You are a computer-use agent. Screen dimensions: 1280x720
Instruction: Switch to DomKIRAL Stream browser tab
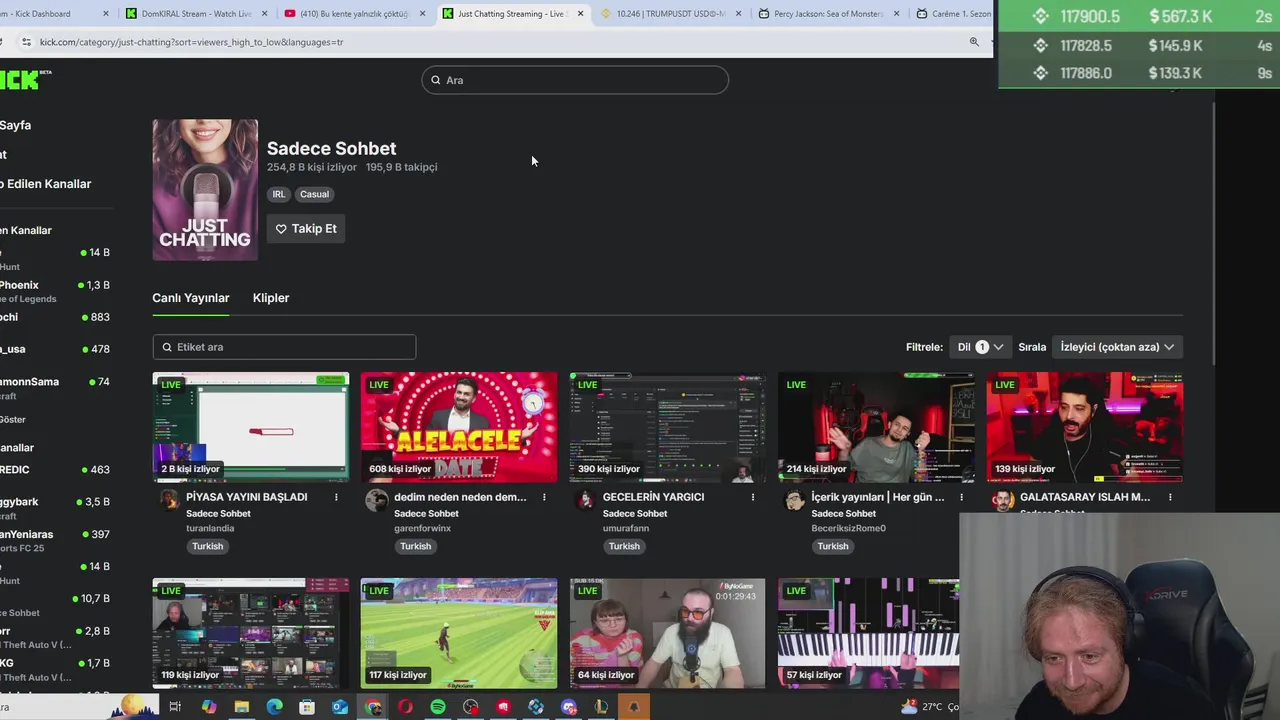(197, 14)
